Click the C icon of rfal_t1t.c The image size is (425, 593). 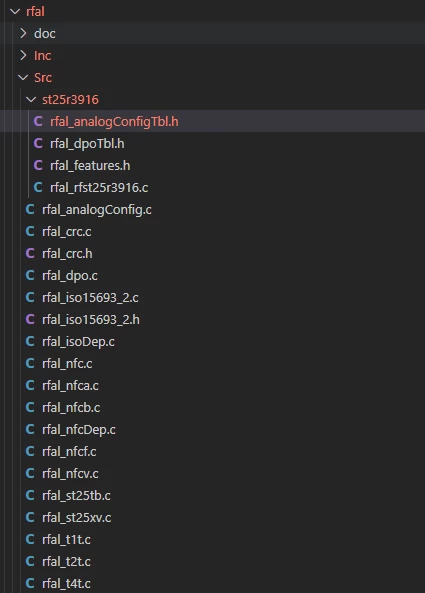(x=30, y=539)
